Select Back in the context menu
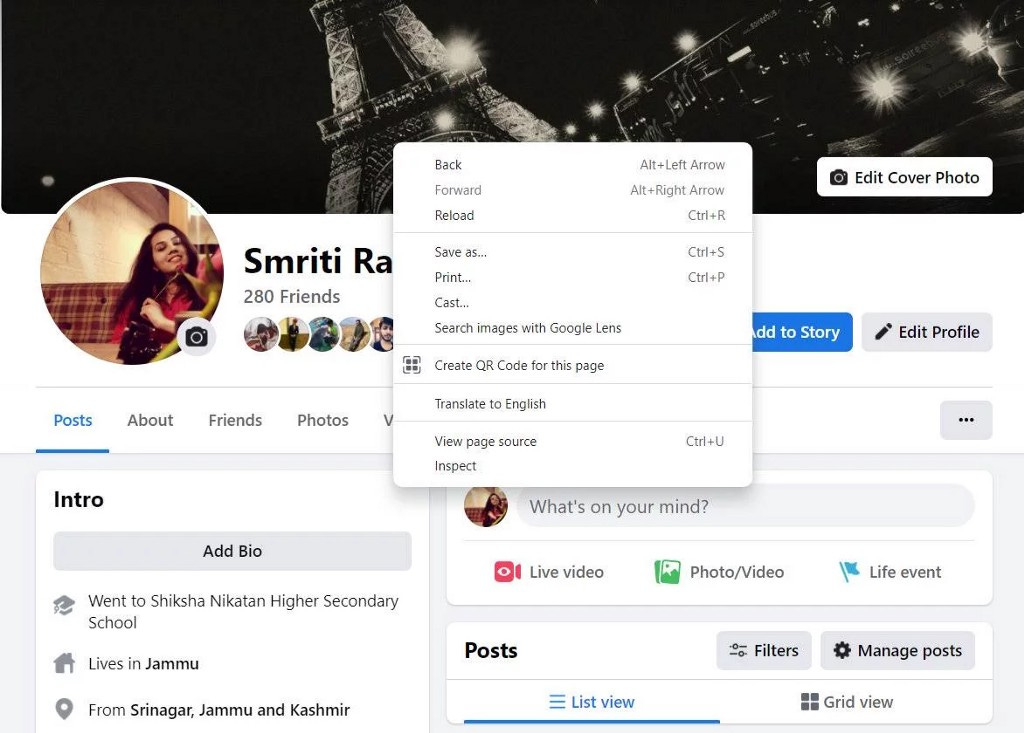 point(573,165)
